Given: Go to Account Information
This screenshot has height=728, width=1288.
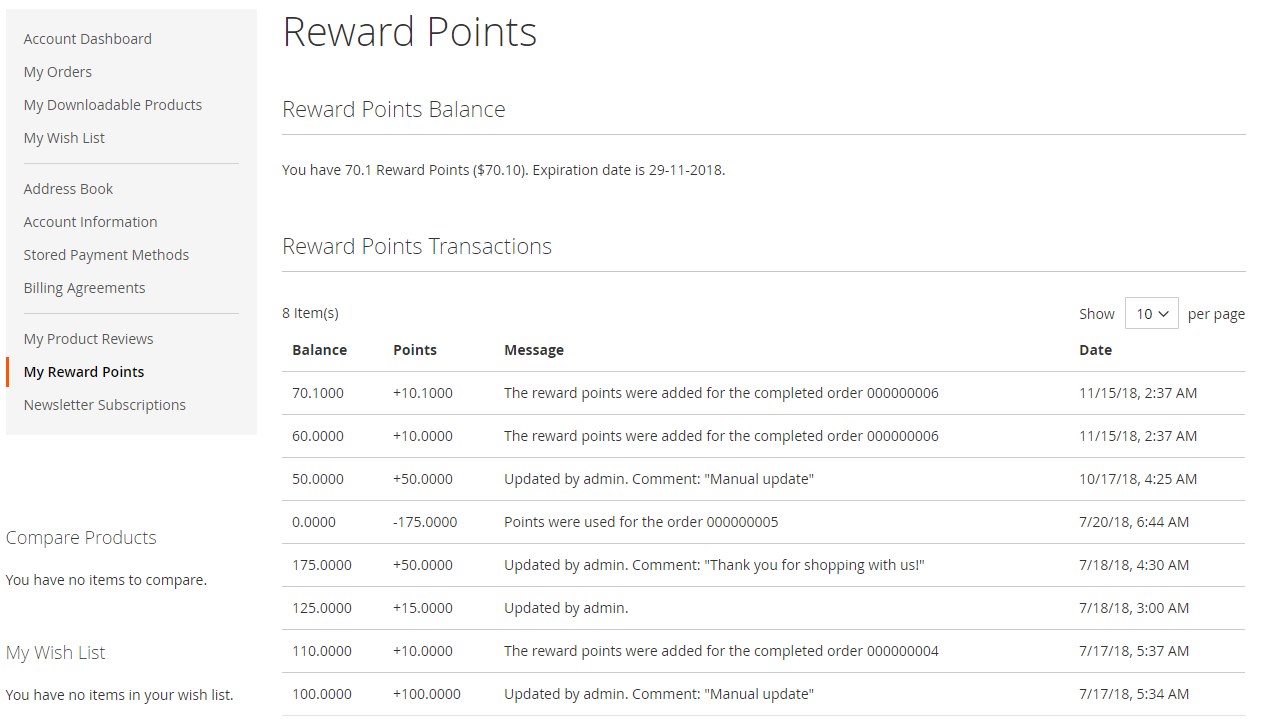Looking at the screenshot, I should click(90, 222).
